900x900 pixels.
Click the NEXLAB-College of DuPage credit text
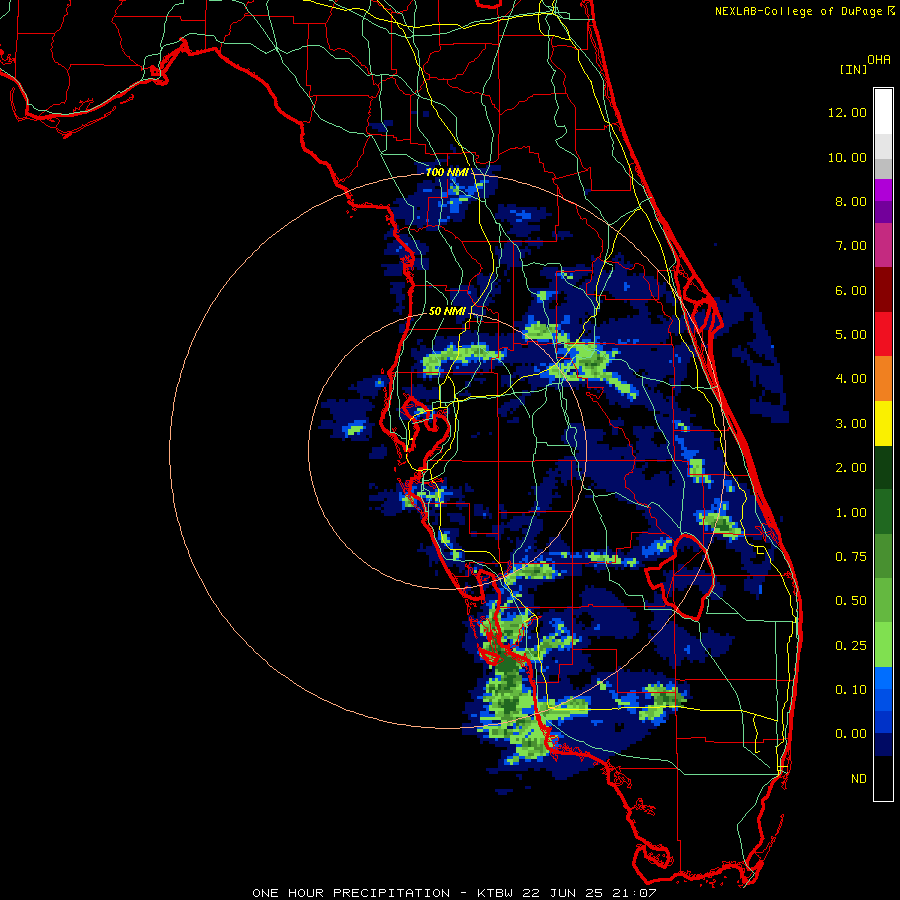click(804, 11)
